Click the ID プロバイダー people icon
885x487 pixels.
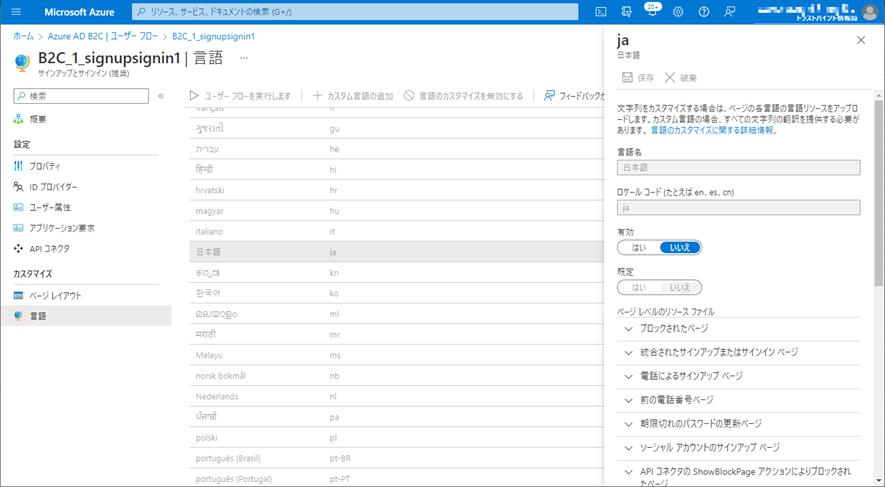tap(19, 187)
